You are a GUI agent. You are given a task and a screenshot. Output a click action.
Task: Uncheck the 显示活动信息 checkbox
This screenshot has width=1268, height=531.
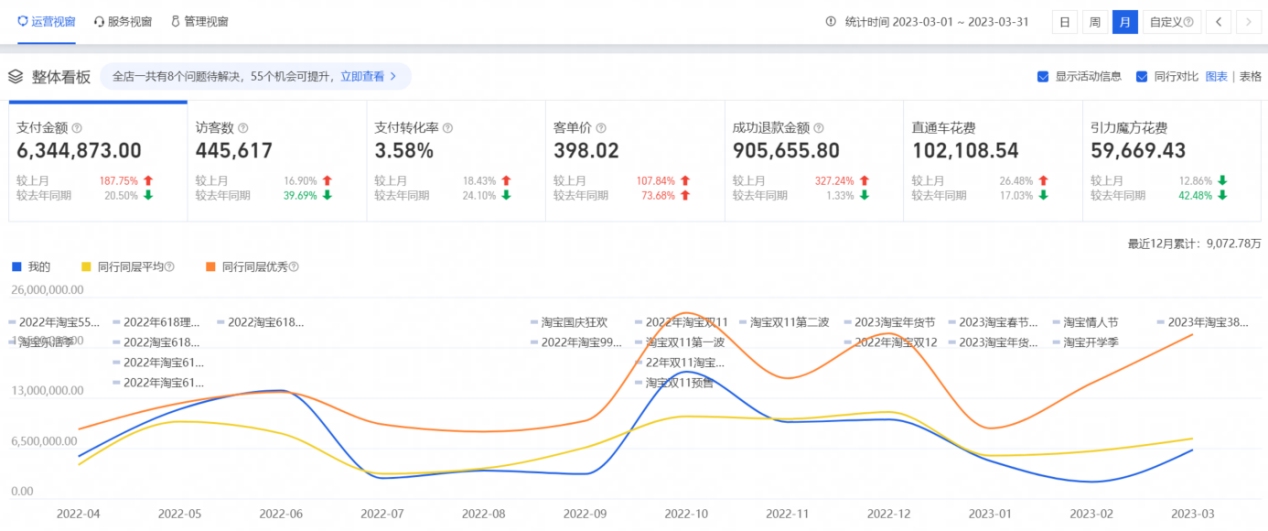pyautogui.click(x=1043, y=76)
